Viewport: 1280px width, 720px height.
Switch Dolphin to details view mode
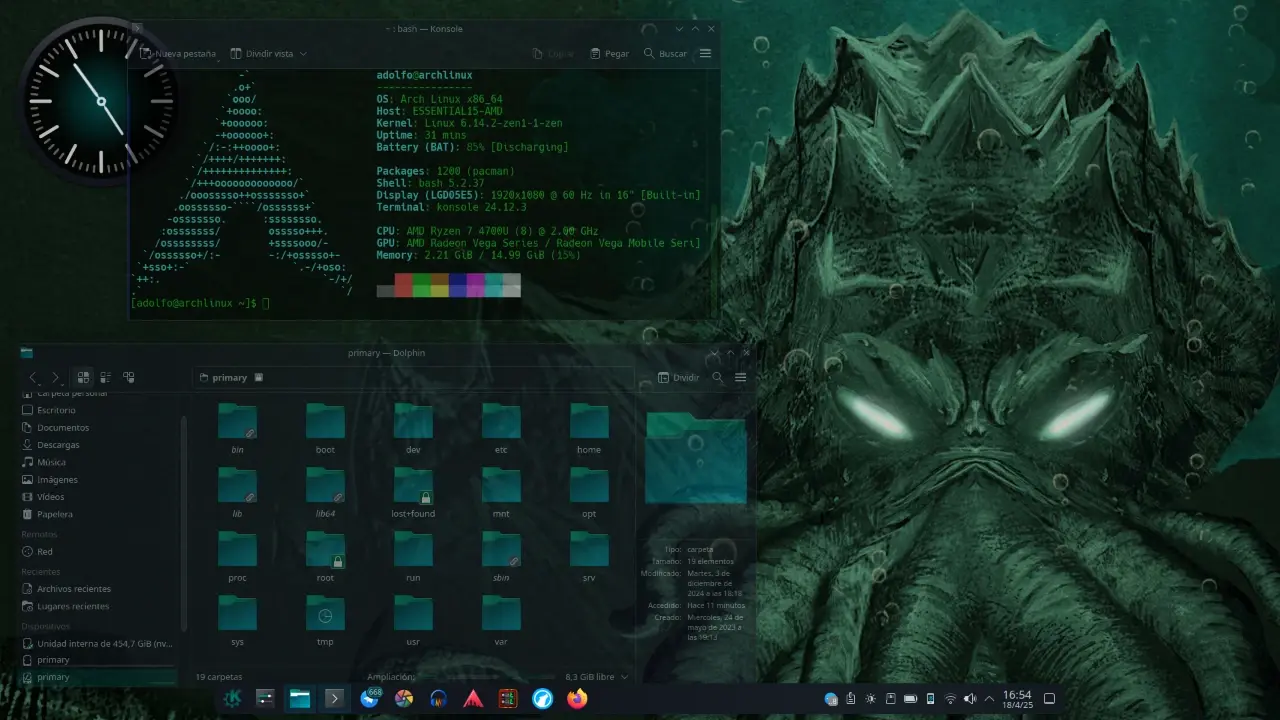point(128,377)
